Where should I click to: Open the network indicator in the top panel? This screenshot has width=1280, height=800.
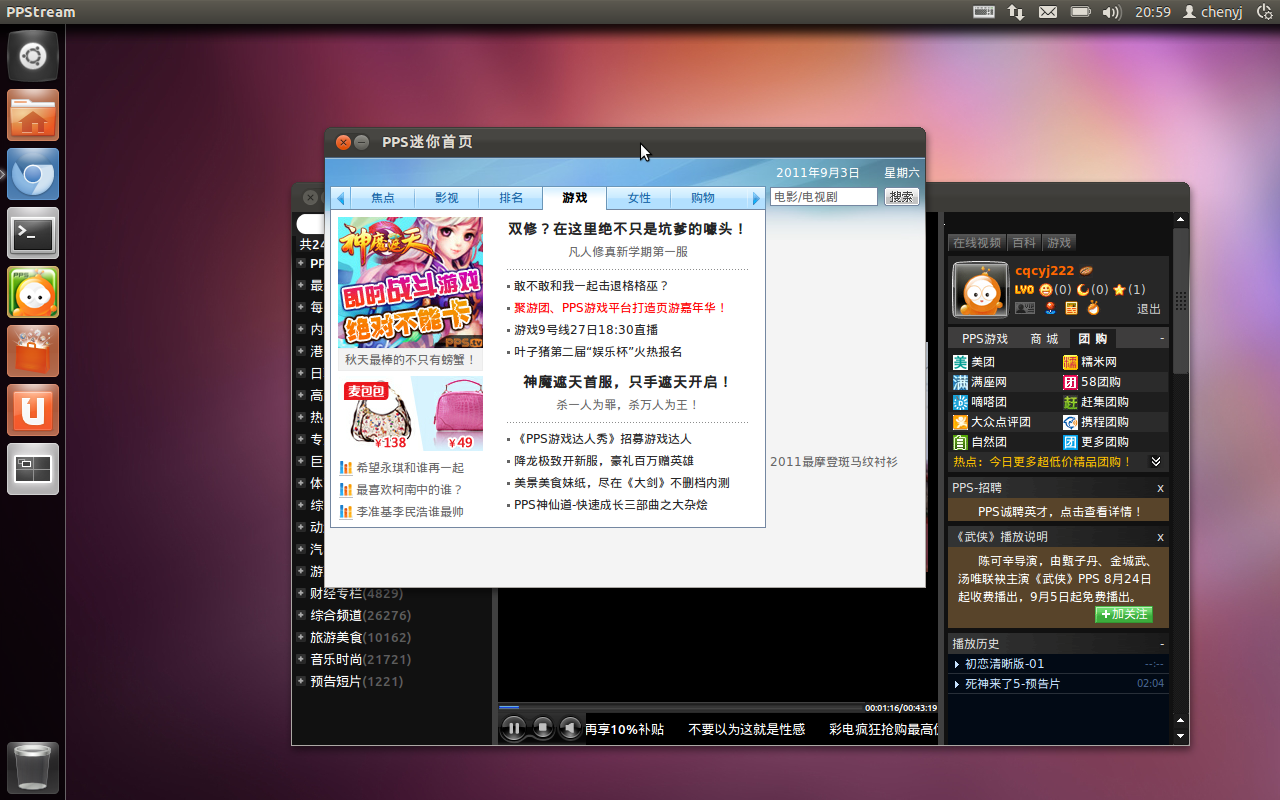pyautogui.click(x=1016, y=12)
